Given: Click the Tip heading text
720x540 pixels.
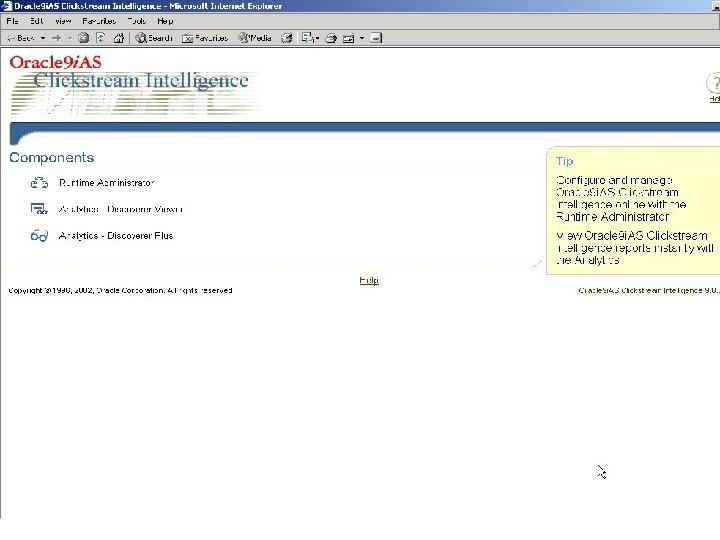Looking at the screenshot, I should point(564,161).
